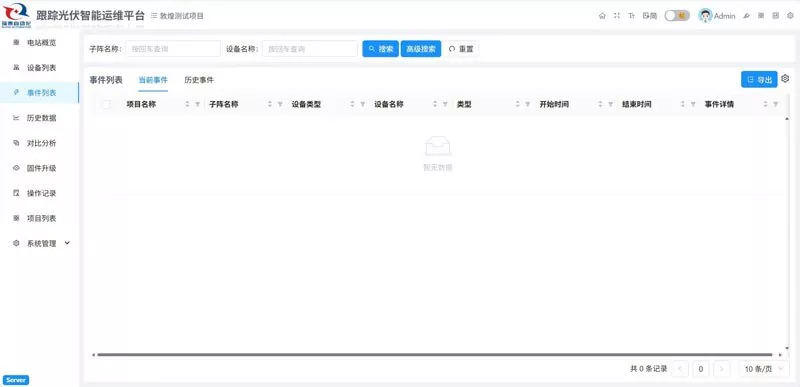Filter the 结束时间 column
800x387 pixels.
pos(693,105)
